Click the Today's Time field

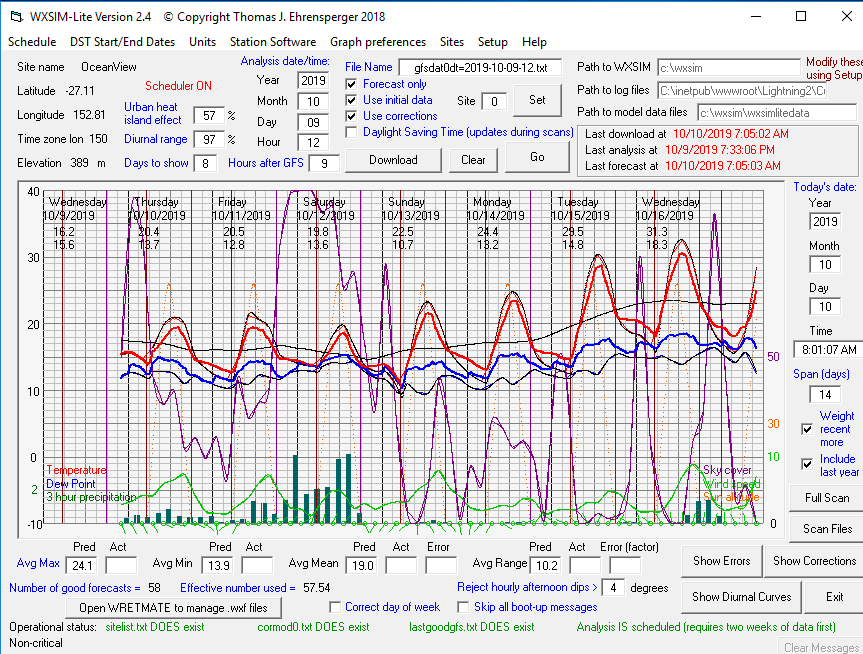[x=828, y=350]
